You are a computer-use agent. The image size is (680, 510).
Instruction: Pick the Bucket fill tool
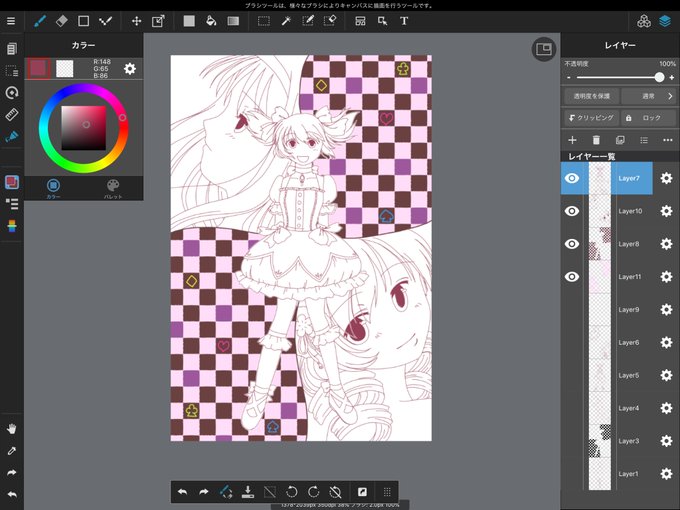(x=211, y=21)
